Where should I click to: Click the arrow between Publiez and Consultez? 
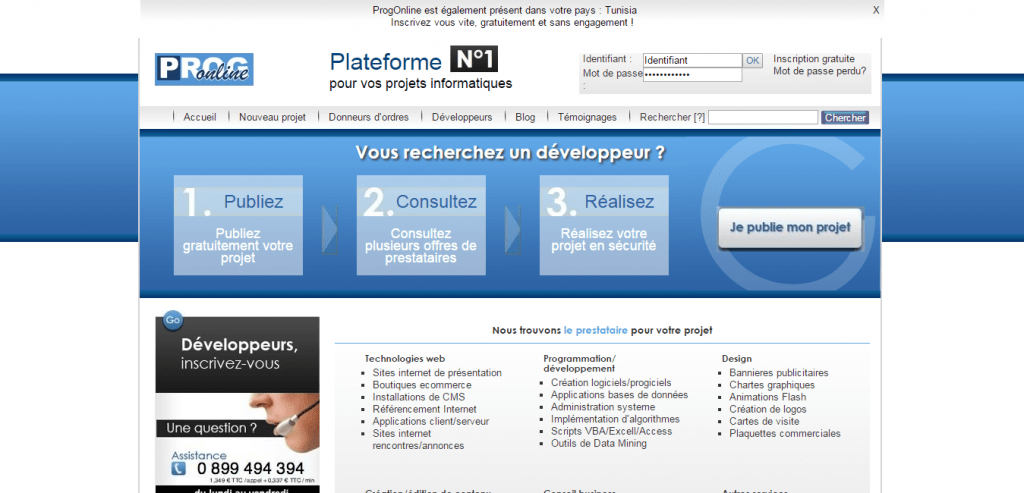point(330,230)
